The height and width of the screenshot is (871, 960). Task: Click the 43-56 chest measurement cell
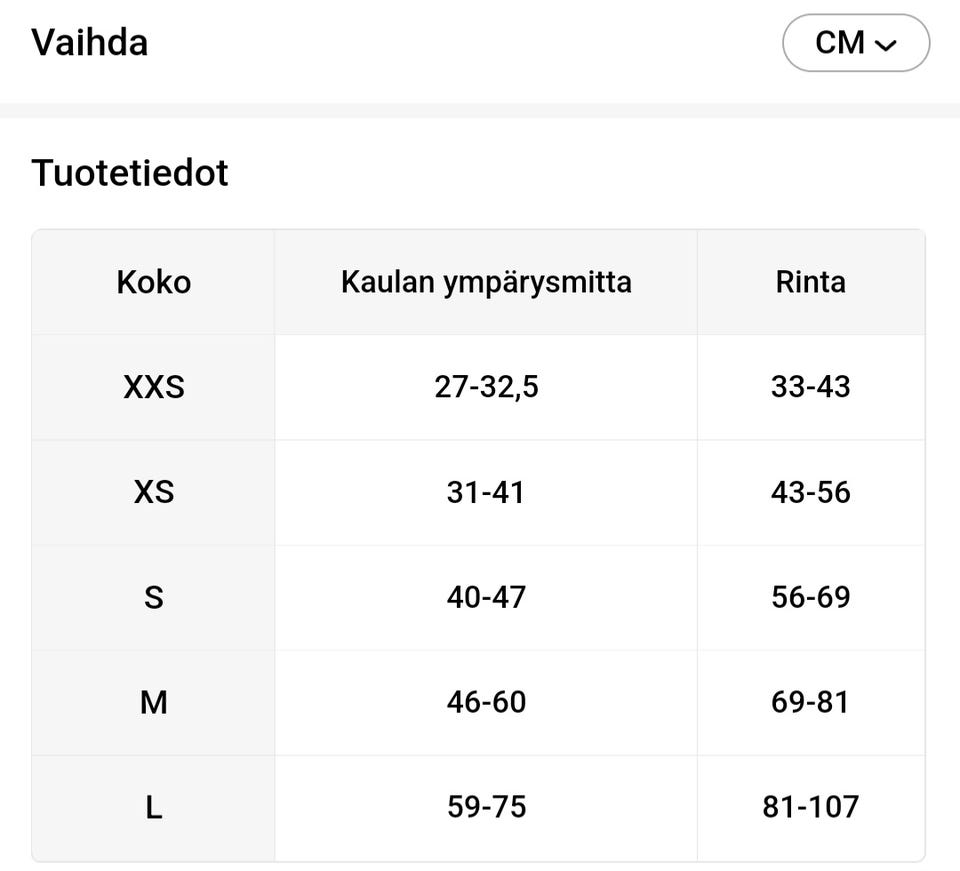811,491
